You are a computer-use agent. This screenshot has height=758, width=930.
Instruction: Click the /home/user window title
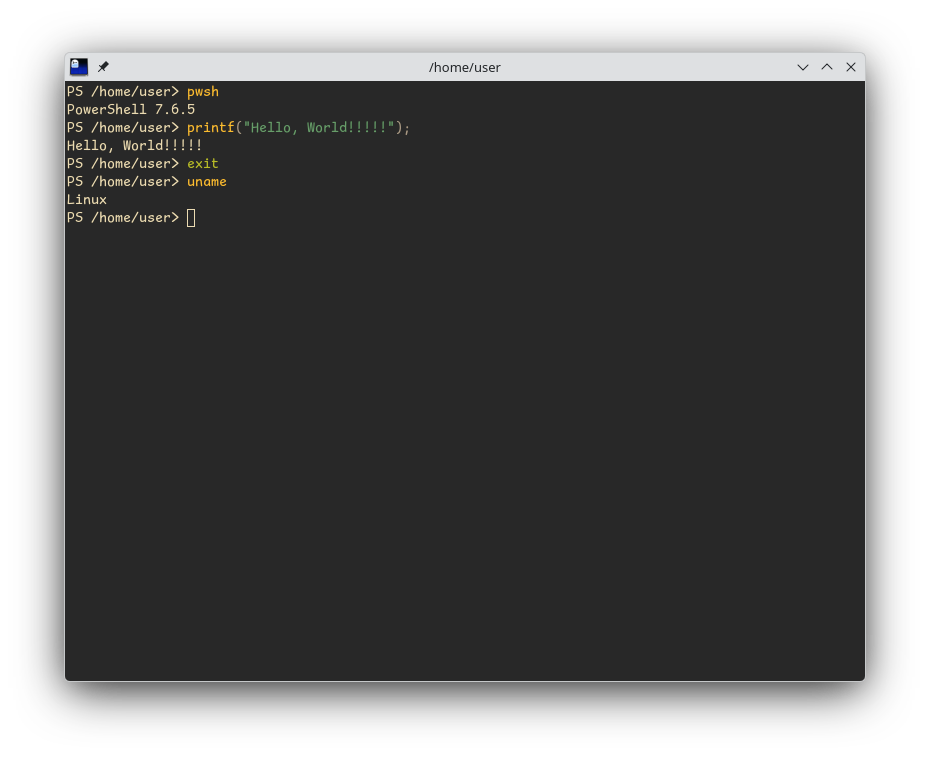pyautogui.click(x=464, y=68)
